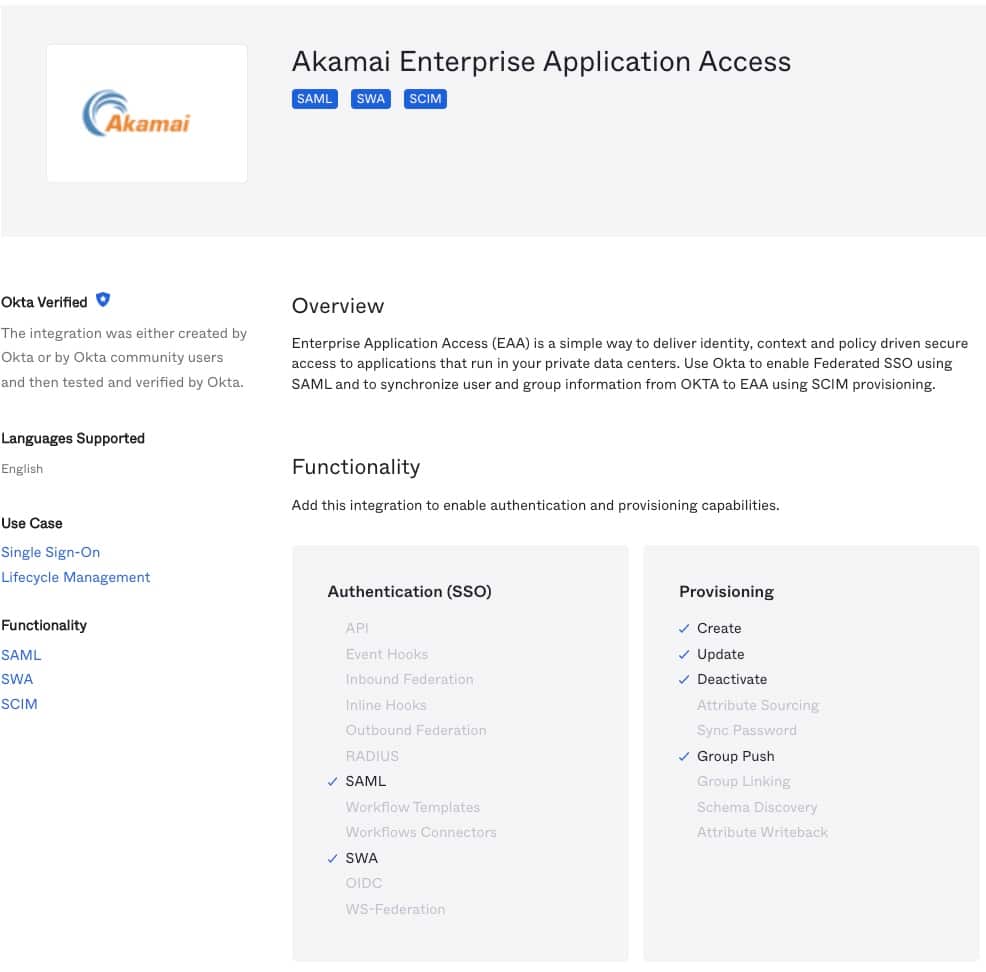Viewport: 986px width, 972px height.
Task: Select SCIM in the Functionality sidebar
Action: 19,704
